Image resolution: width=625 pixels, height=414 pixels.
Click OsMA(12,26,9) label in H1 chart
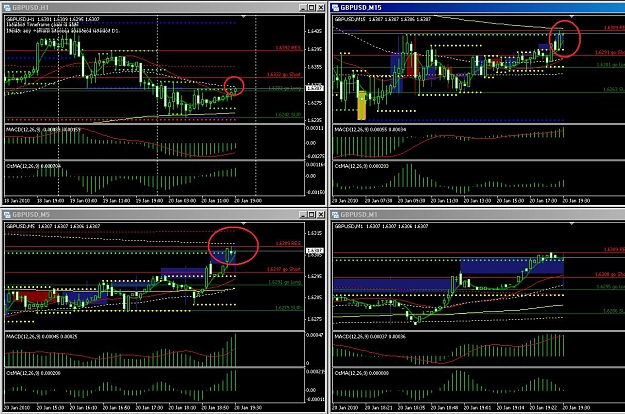coord(23,166)
